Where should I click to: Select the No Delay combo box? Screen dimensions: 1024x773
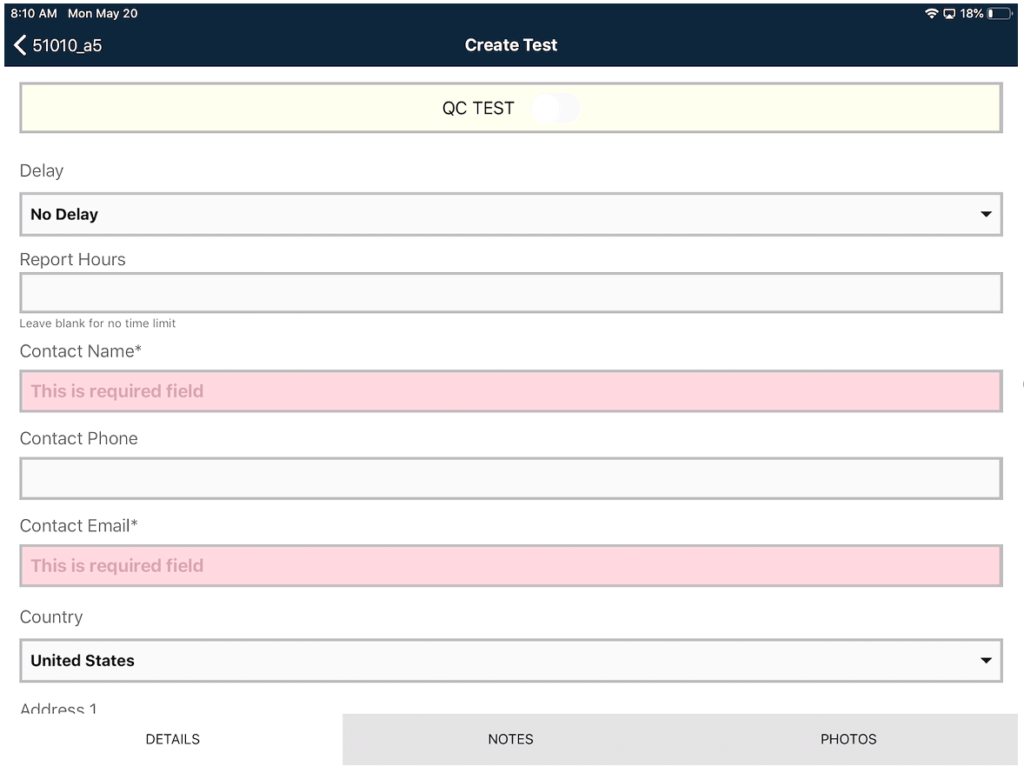tap(511, 214)
